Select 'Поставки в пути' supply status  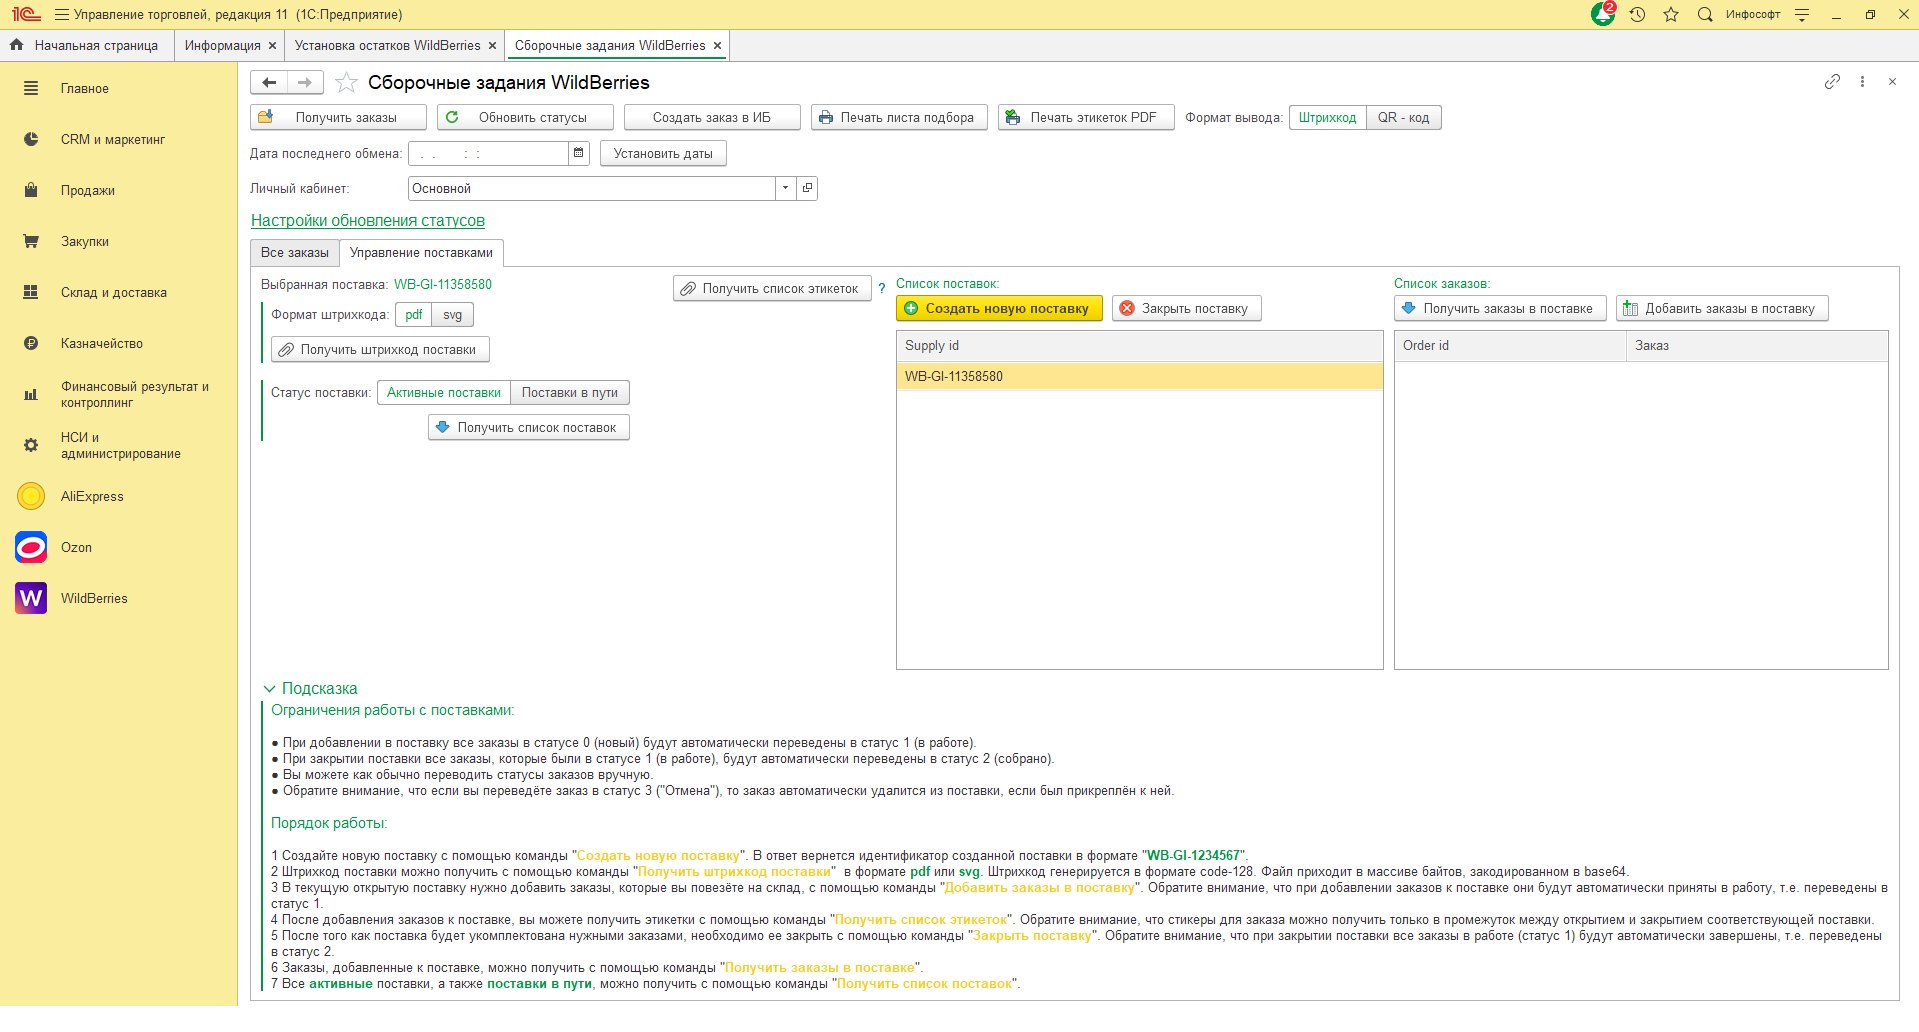(x=569, y=393)
